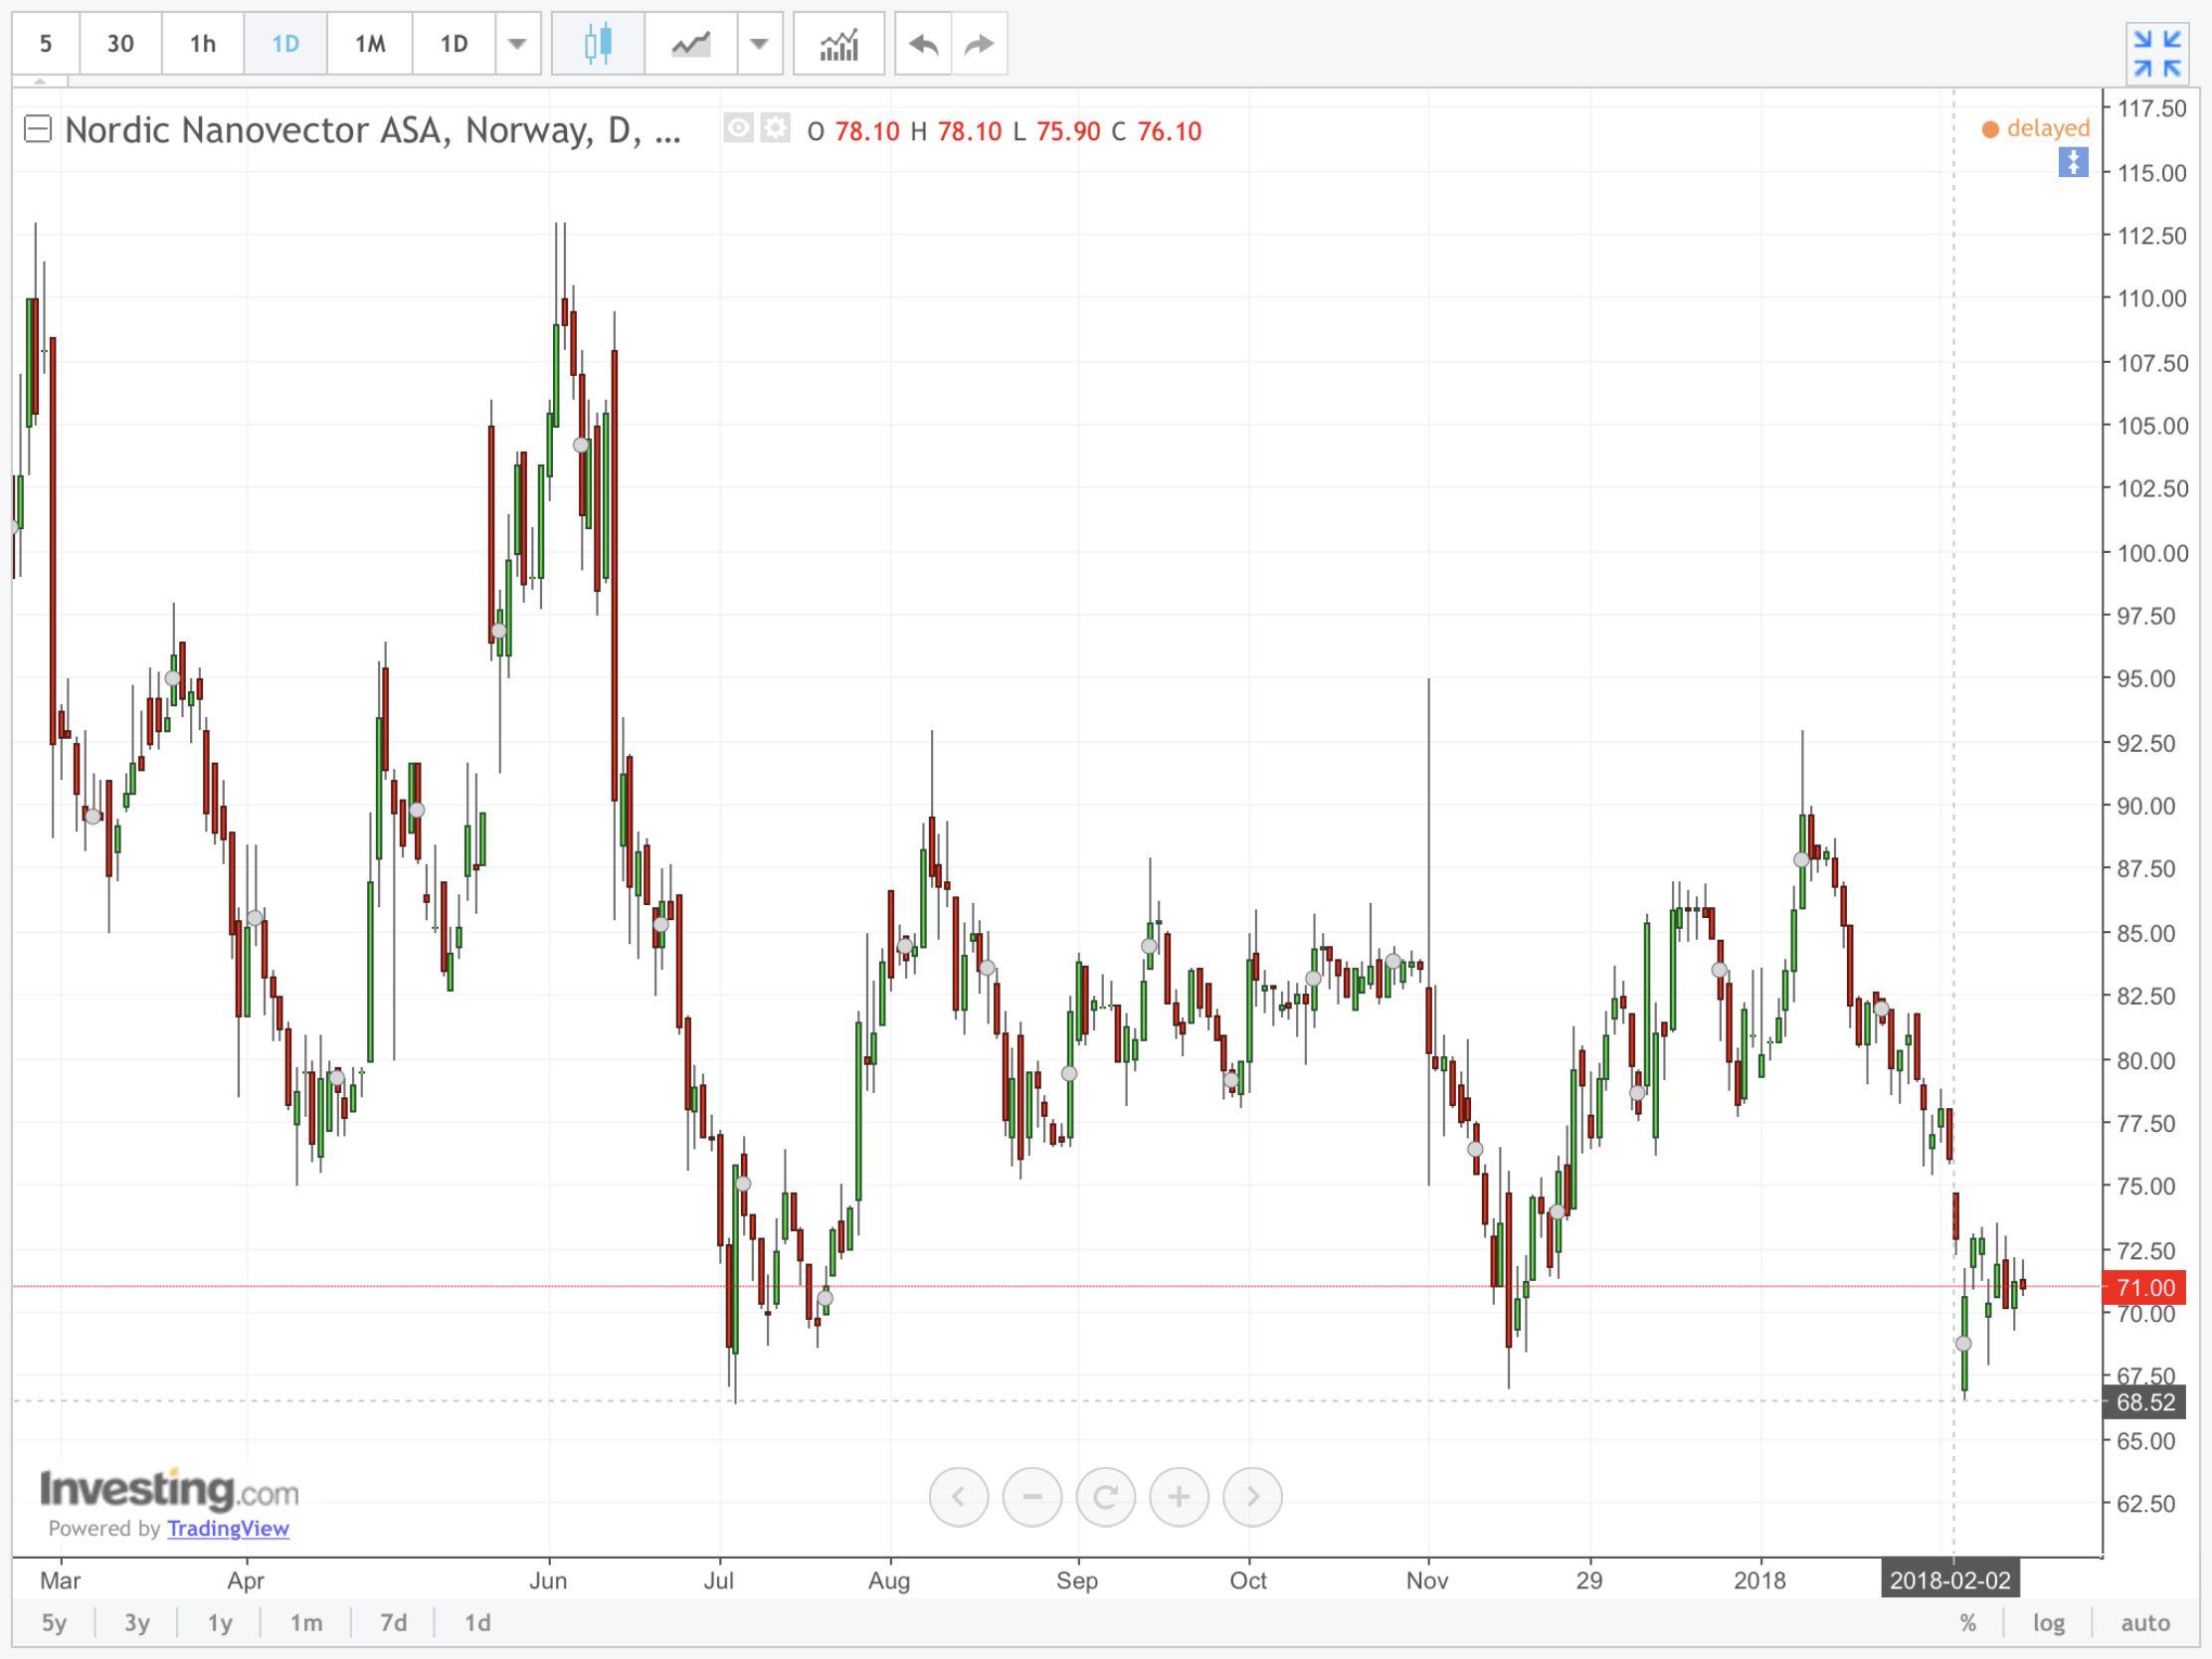Screen dimensions: 2212x1659
Task: Exit fullscreen chart mode
Action: tap(2157, 53)
